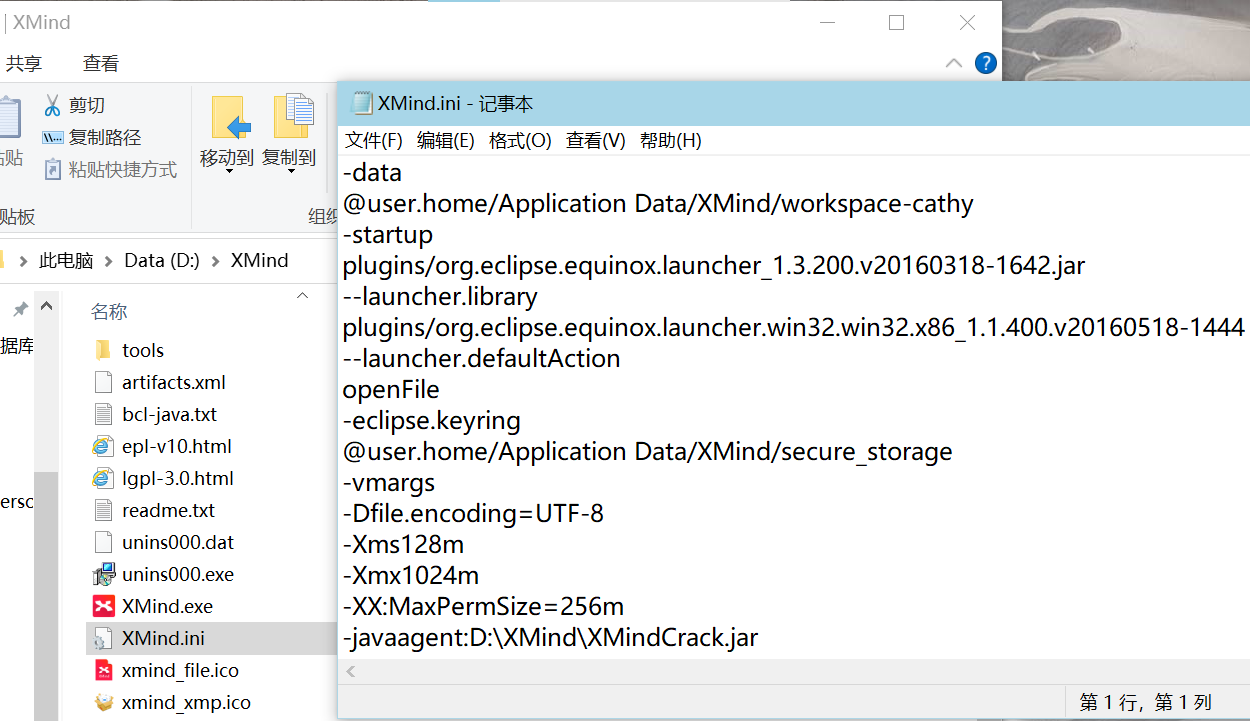This screenshot has width=1250, height=721.
Task: Click the Copy to folder icon
Action: point(294,116)
